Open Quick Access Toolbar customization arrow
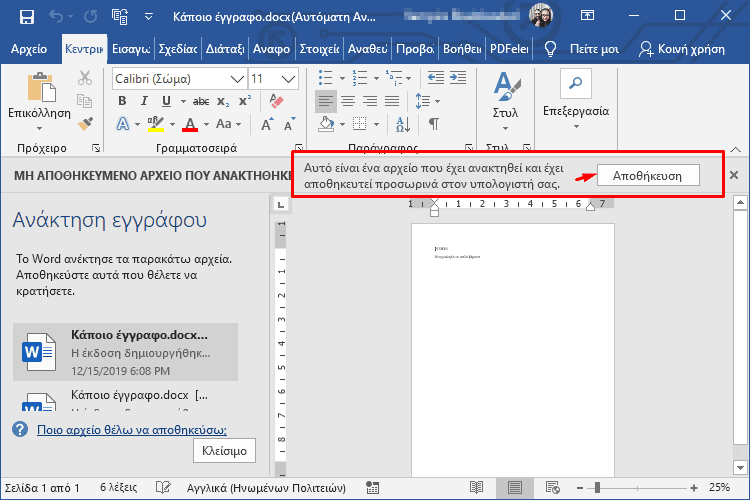750x500 pixels. pyautogui.click(x=149, y=17)
